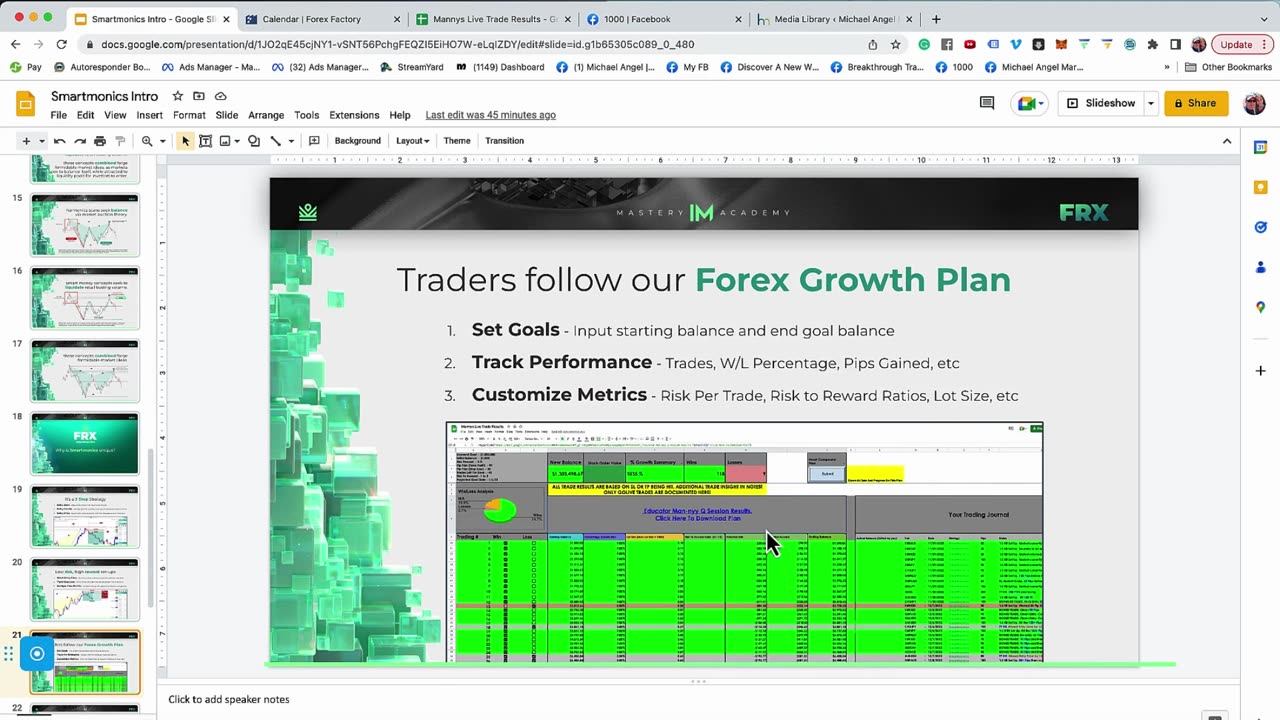Click the Transition button
The image size is (1280, 720).
[504, 141]
